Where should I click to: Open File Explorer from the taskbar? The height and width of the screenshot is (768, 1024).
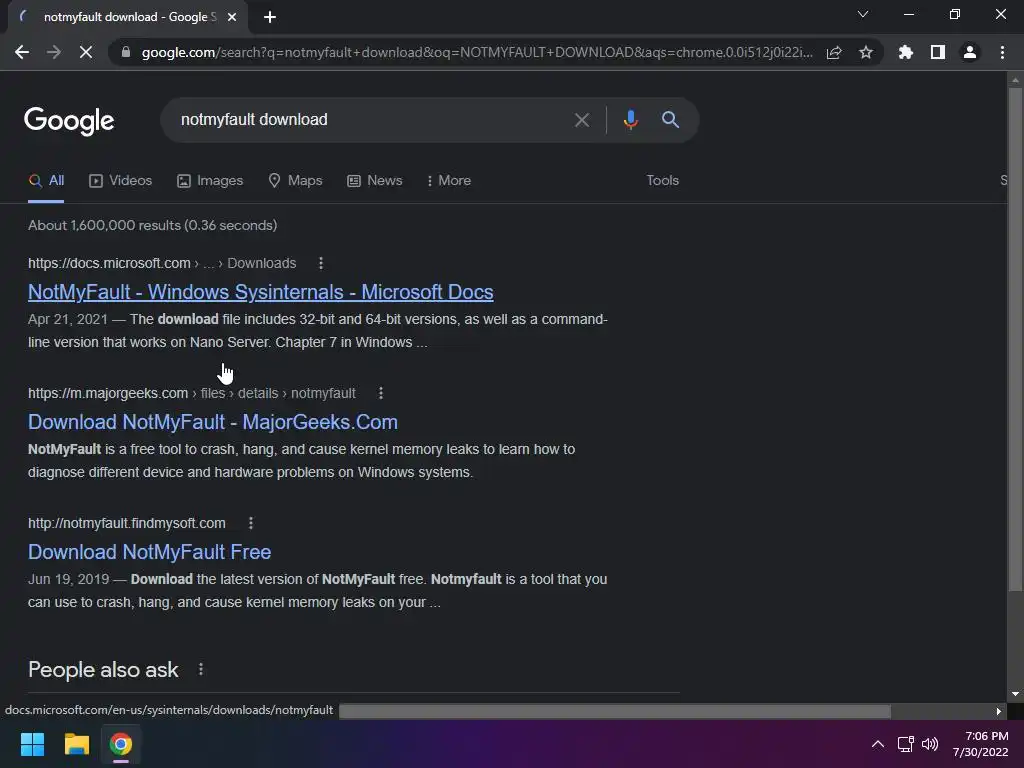click(x=76, y=744)
